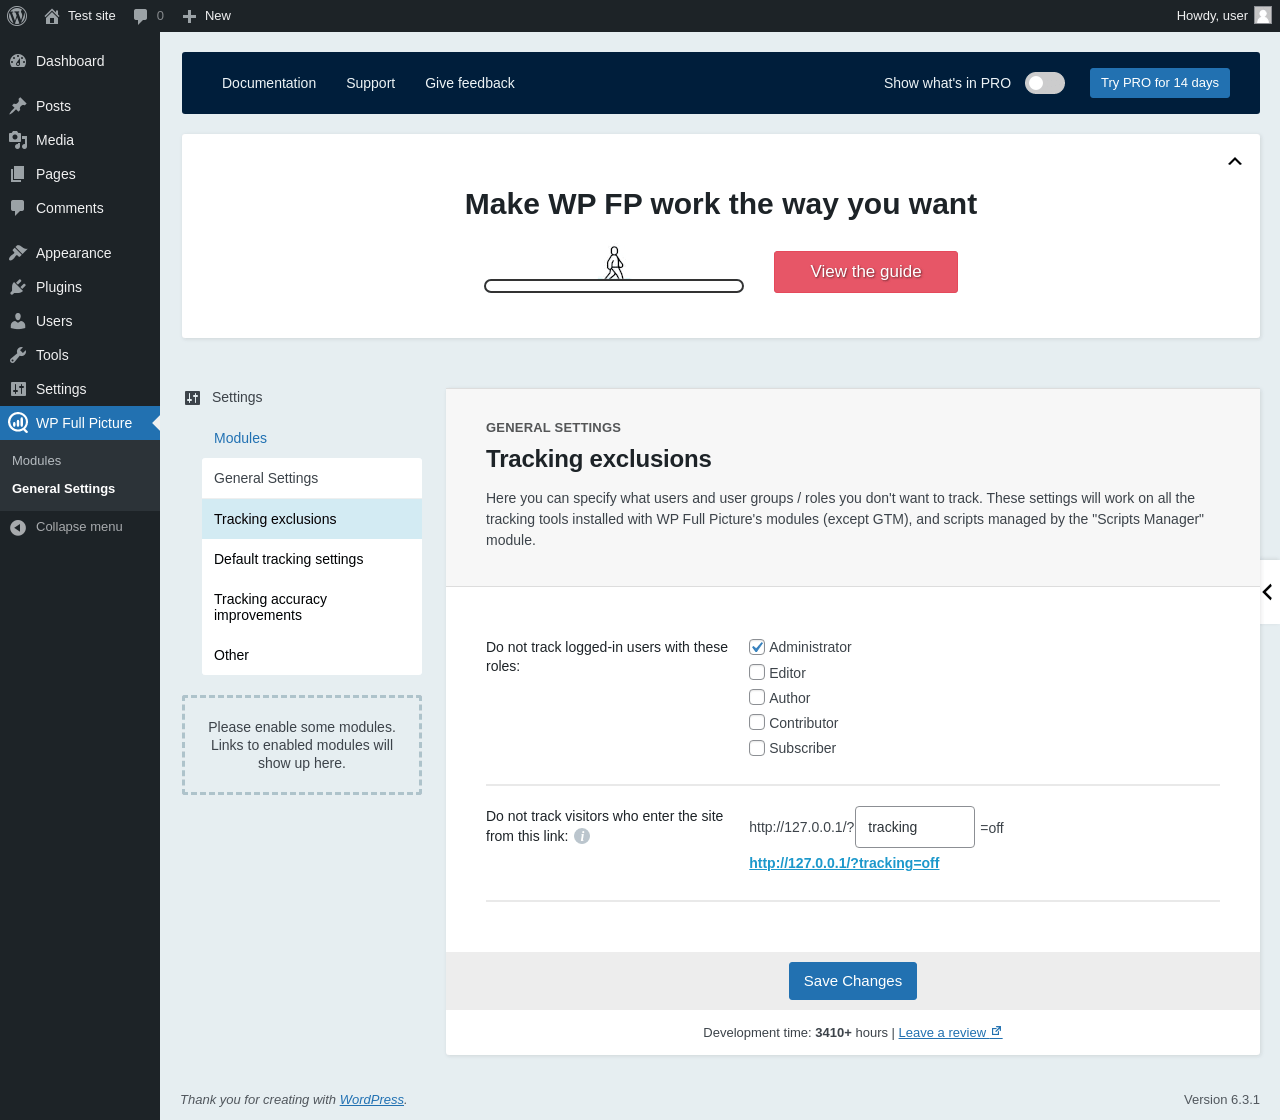Open the WordPress footer link
The width and height of the screenshot is (1280, 1120).
point(372,1099)
